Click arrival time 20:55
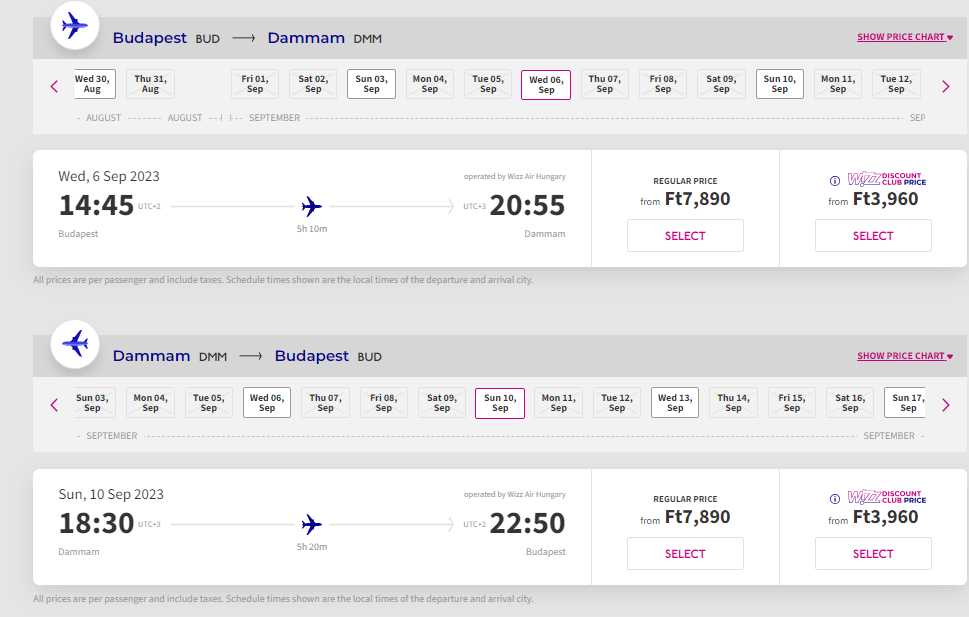 pos(527,205)
